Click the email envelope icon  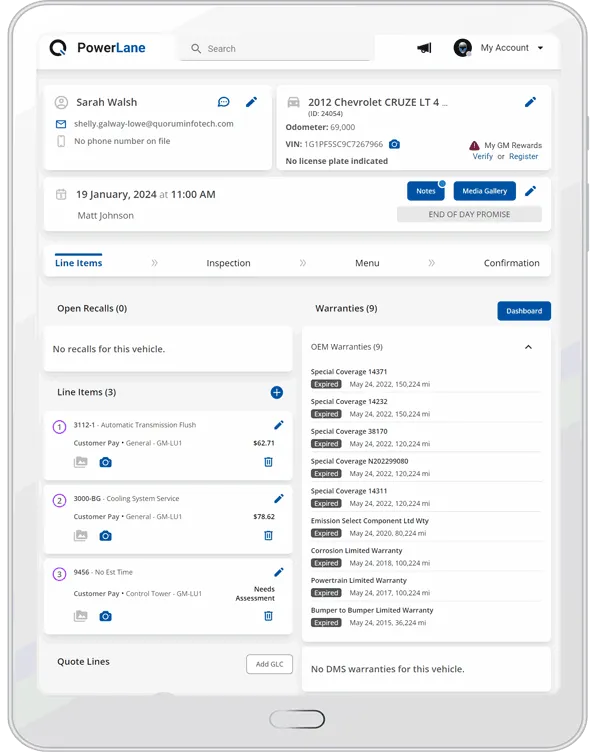[61, 124]
